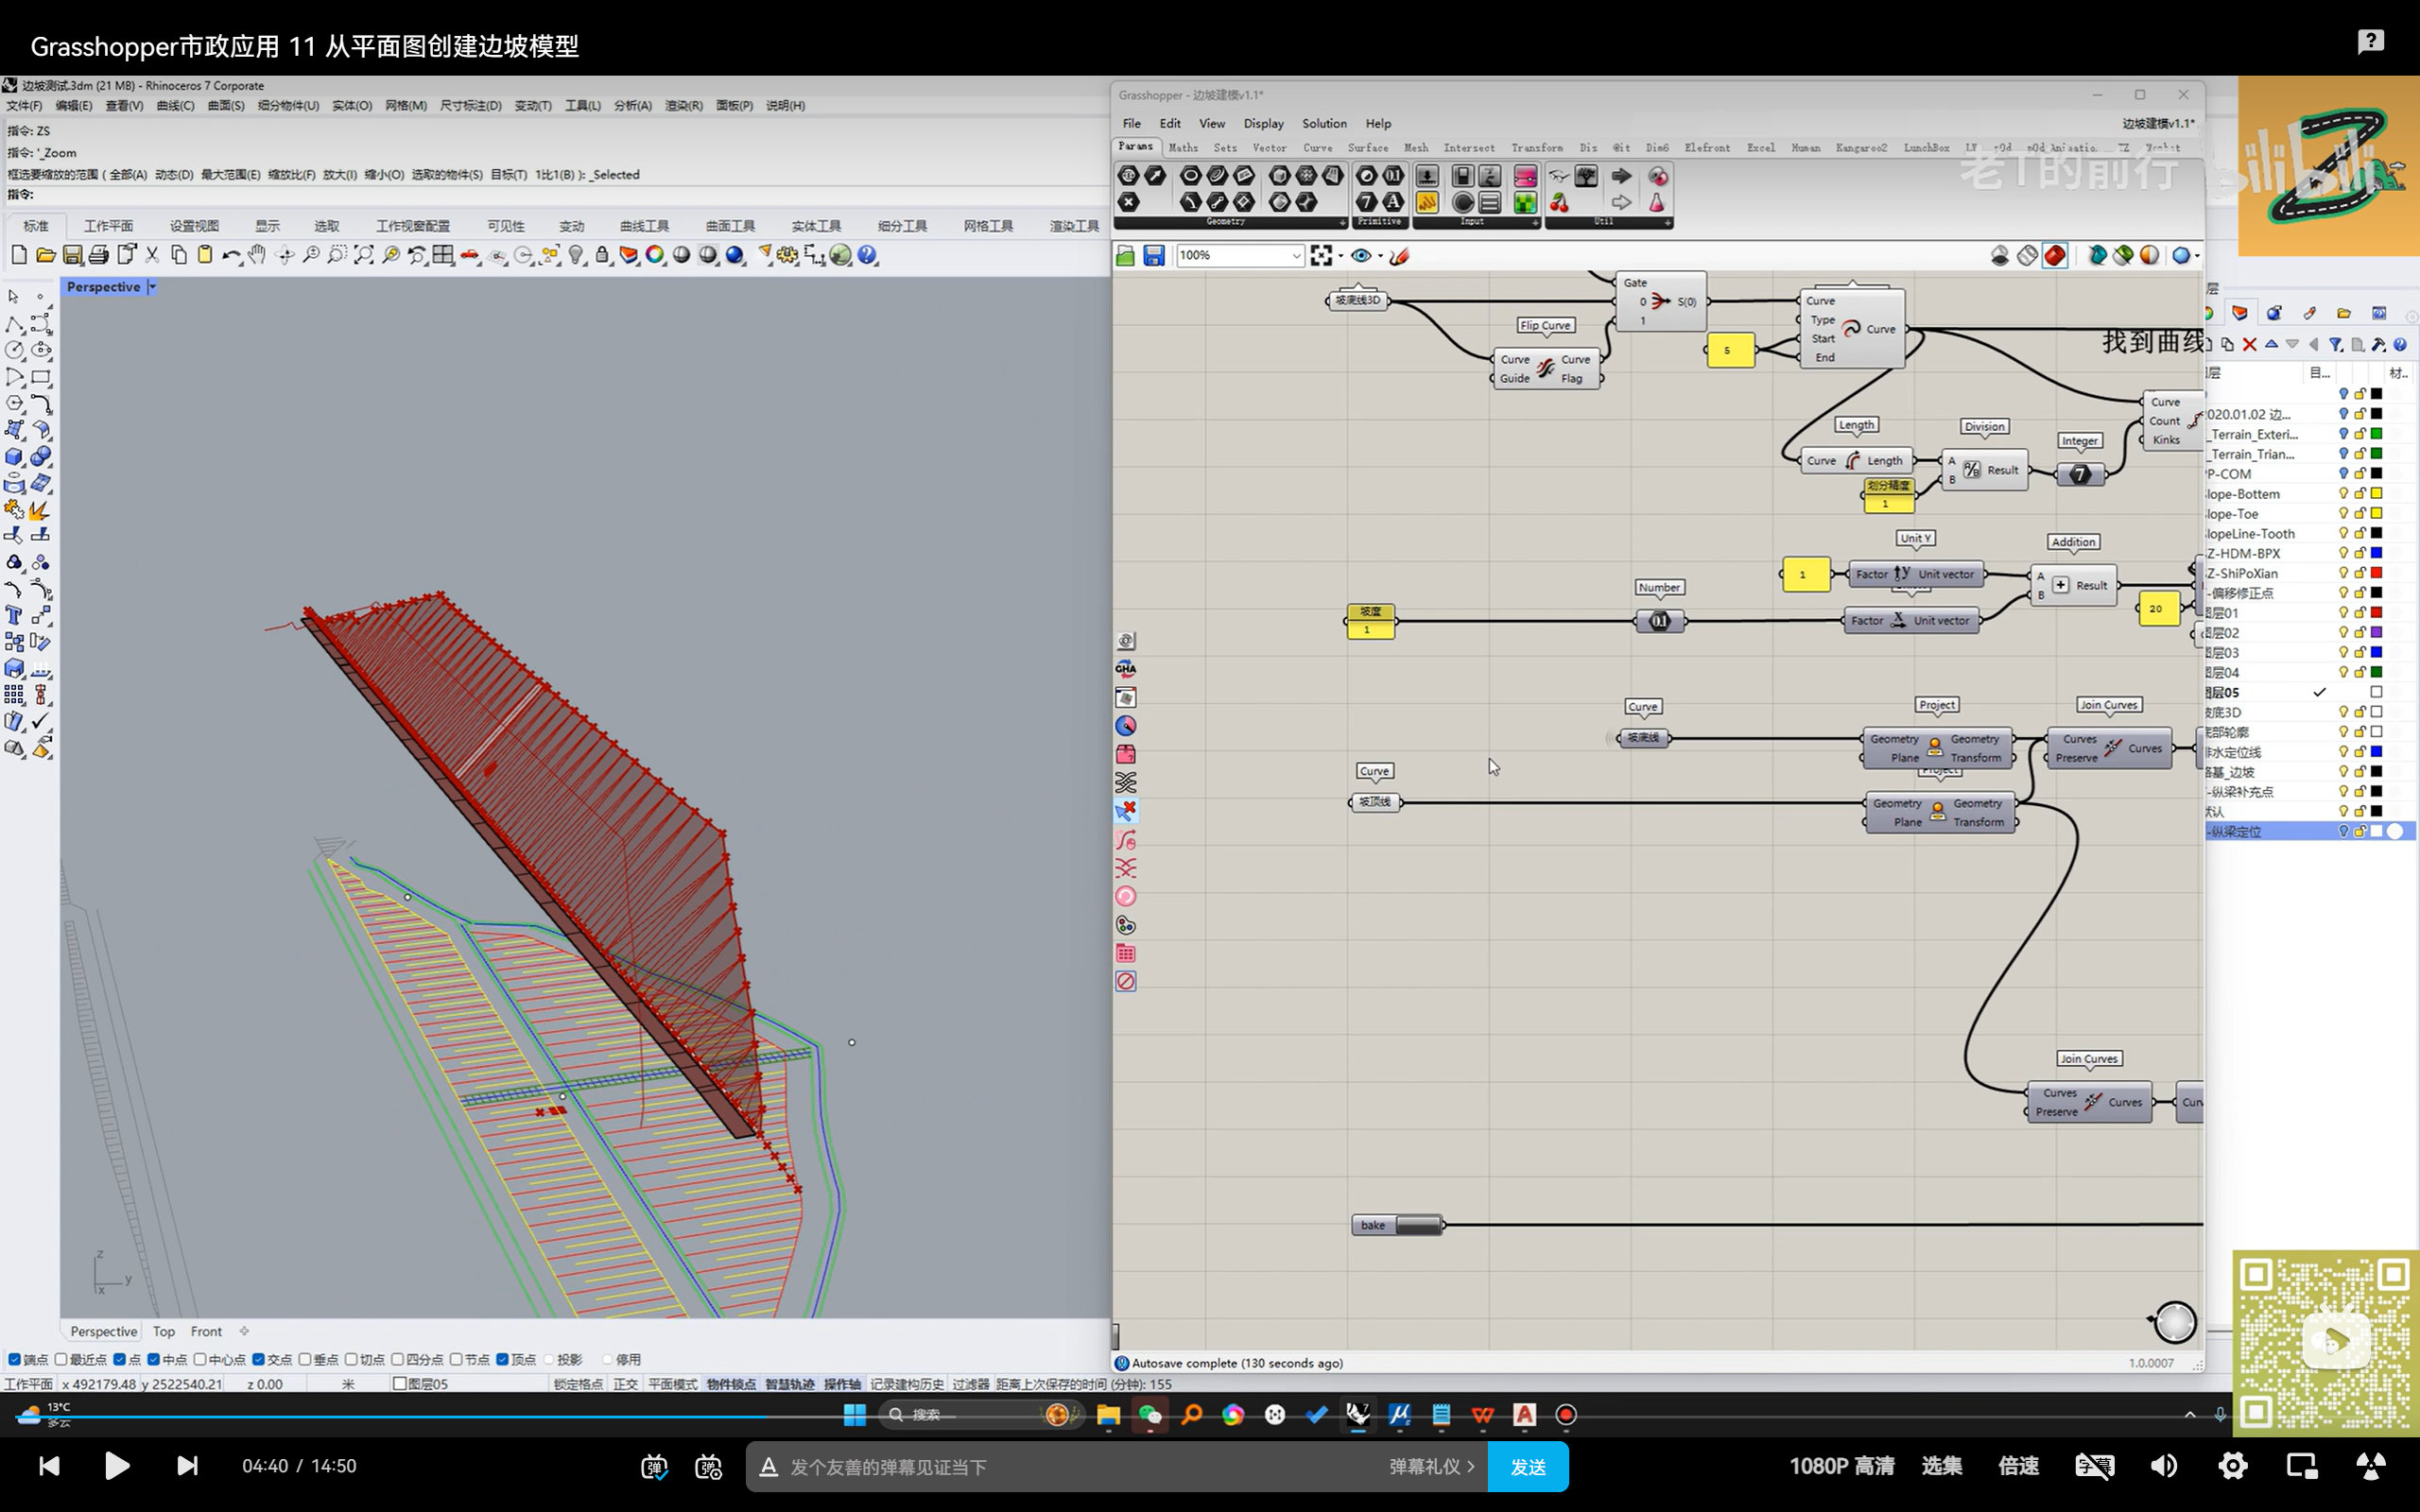Viewport: 2420px width, 1512px height.
Task: Select the cherry picker Util component icon
Action: tap(1559, 203)
